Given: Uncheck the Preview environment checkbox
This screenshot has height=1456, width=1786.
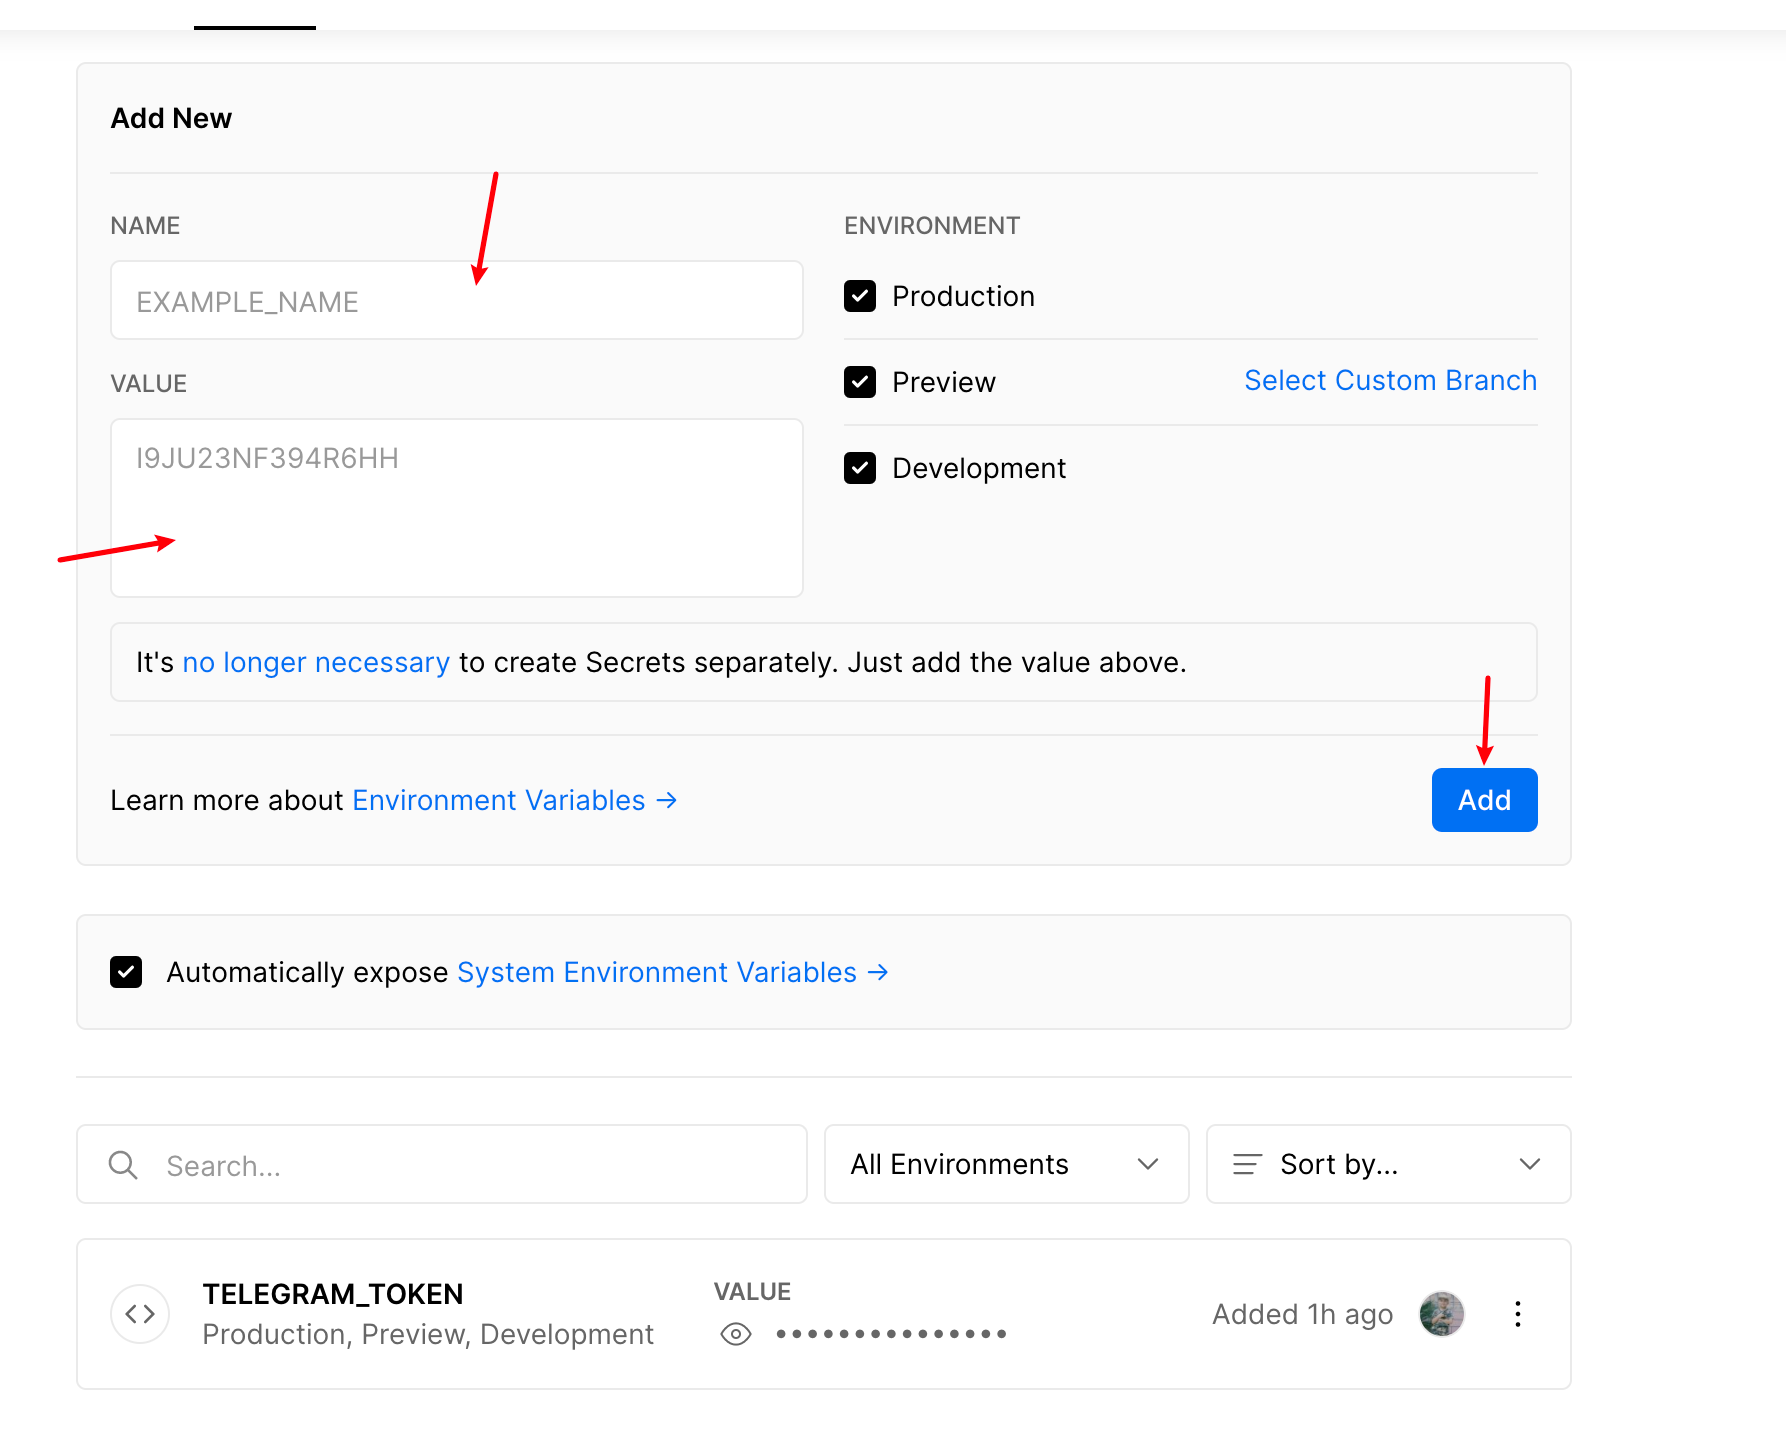Looking at the screenshot, I should click(x=860, y=382).
